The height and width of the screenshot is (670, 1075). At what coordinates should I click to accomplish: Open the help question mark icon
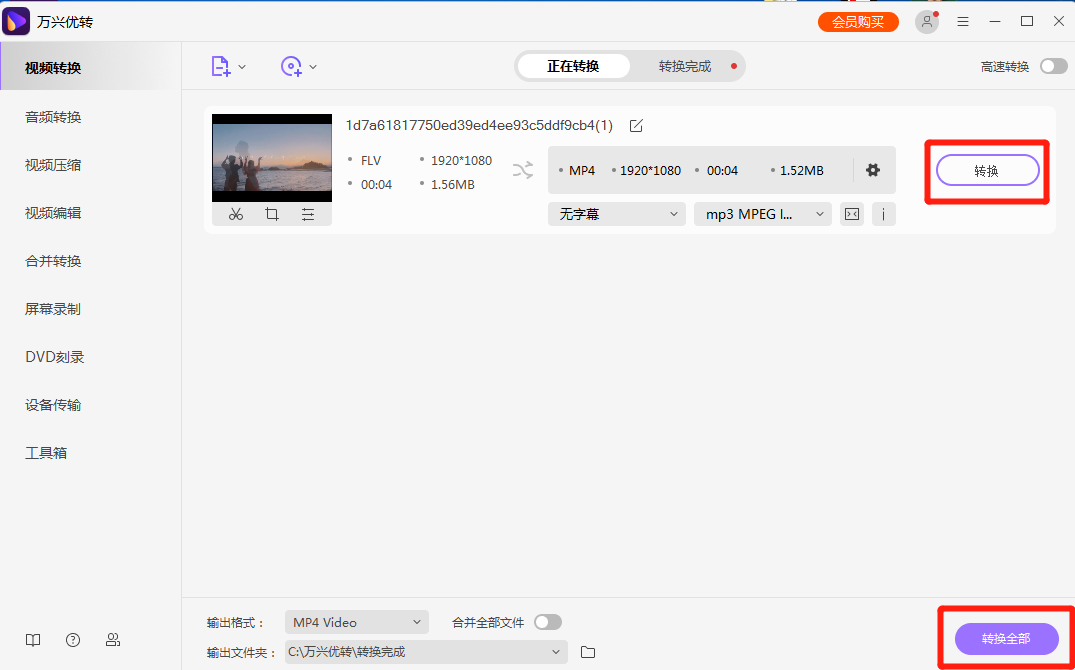click(72, 640)
